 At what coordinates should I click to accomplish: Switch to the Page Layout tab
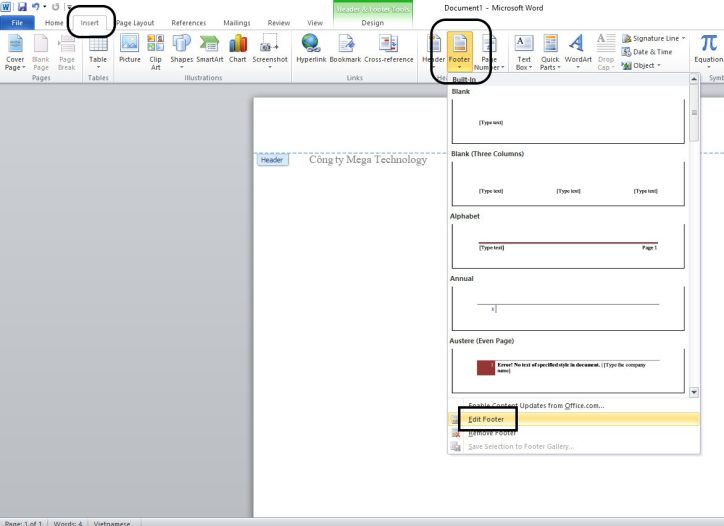[x=135, y=23]
